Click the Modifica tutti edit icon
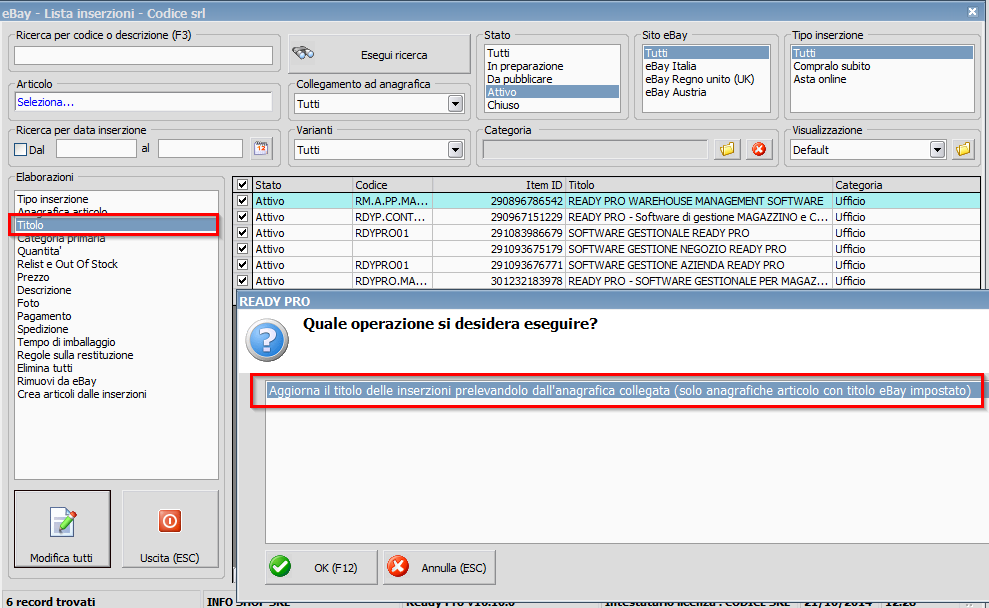The height and width of the screenshot is (608, 989). coord(62,522)
